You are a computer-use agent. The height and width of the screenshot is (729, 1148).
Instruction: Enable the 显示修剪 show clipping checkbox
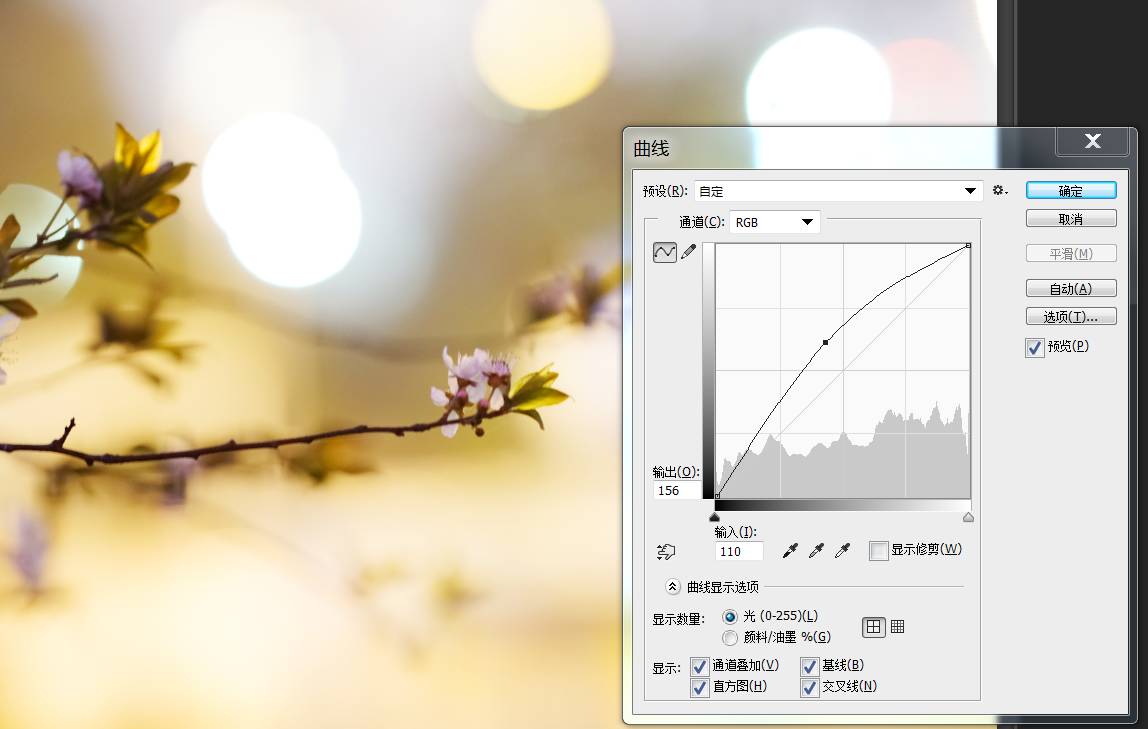(x=879, y=551)
